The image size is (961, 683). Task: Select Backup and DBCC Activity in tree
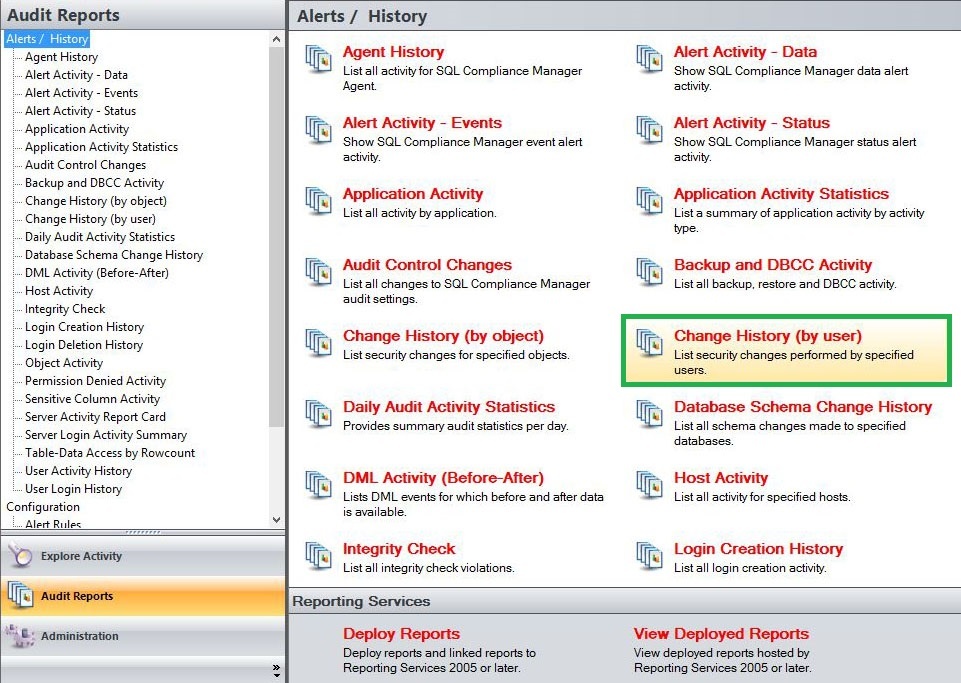94,183
